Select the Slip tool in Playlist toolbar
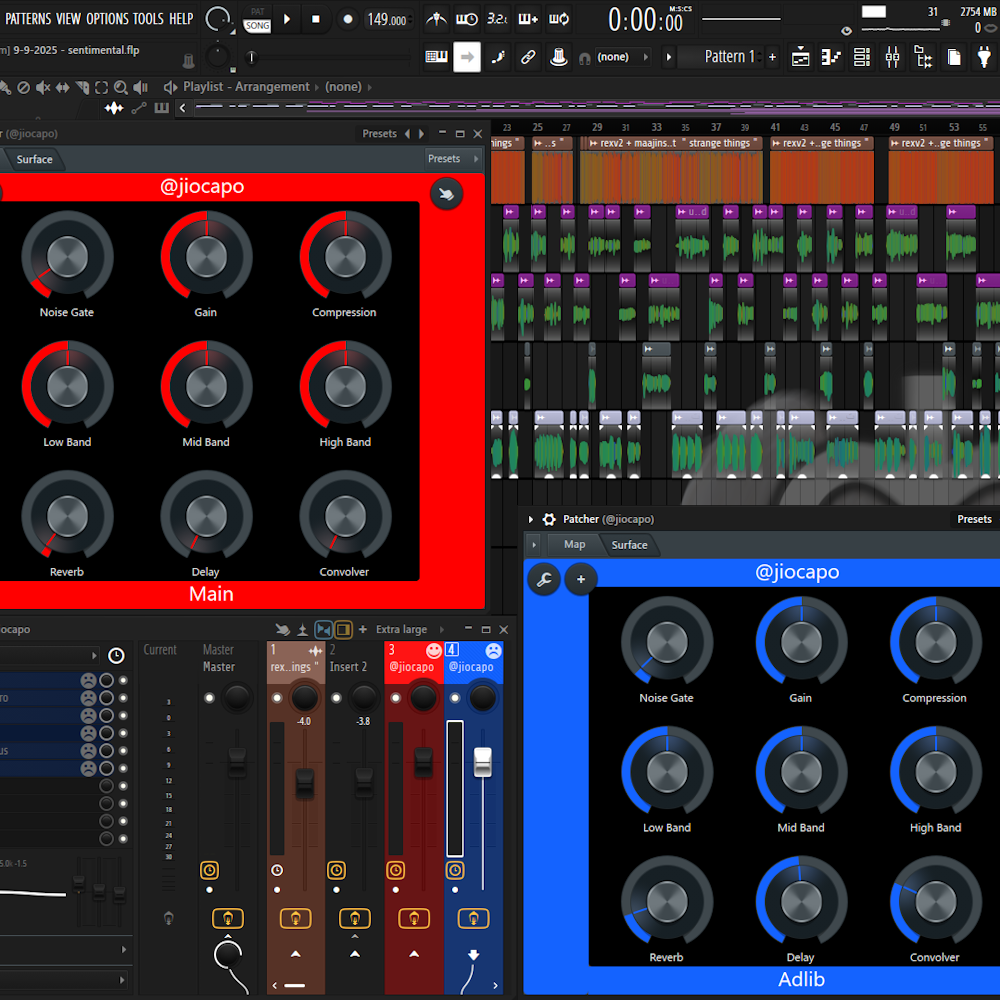This screenshot has height=1000, width=1000. 62,87
